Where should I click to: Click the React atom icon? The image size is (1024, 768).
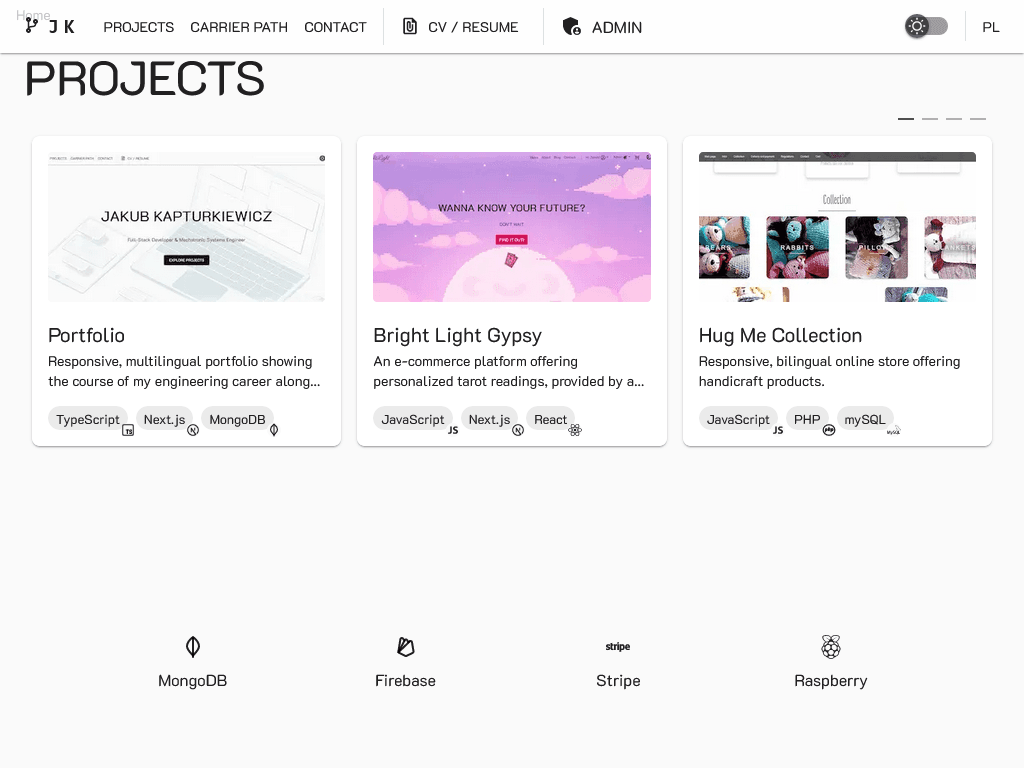pyautogui.click(x=575, y=430)
